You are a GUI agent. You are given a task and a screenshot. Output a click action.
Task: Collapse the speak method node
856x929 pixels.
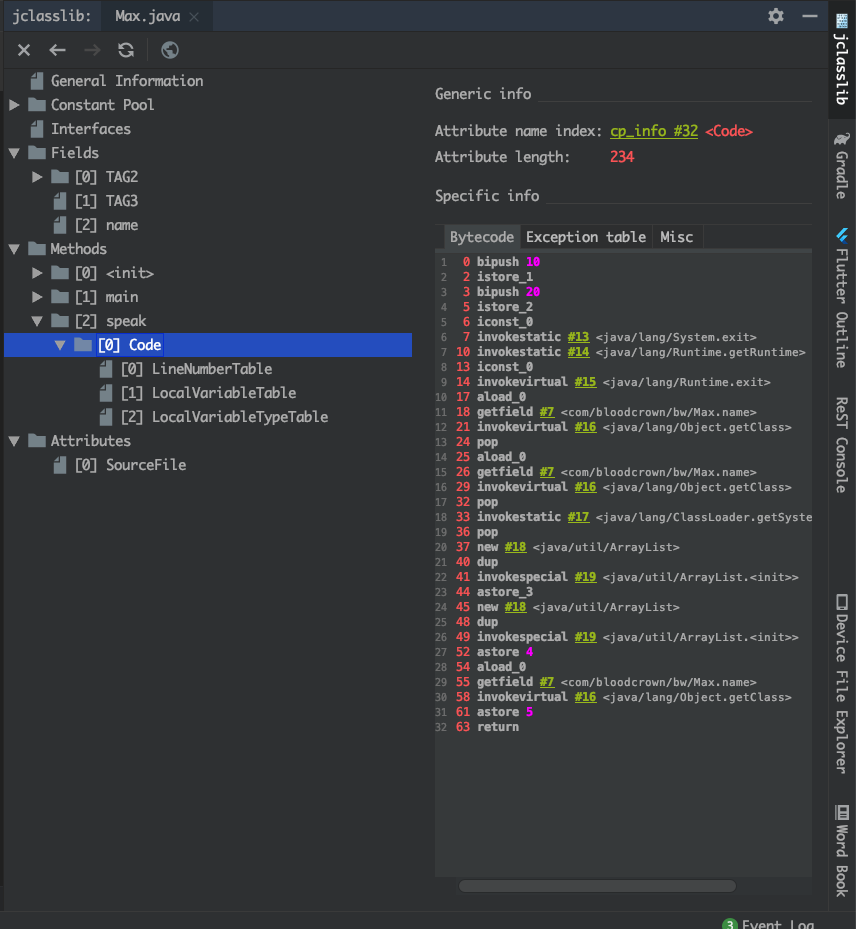(38, 321)
